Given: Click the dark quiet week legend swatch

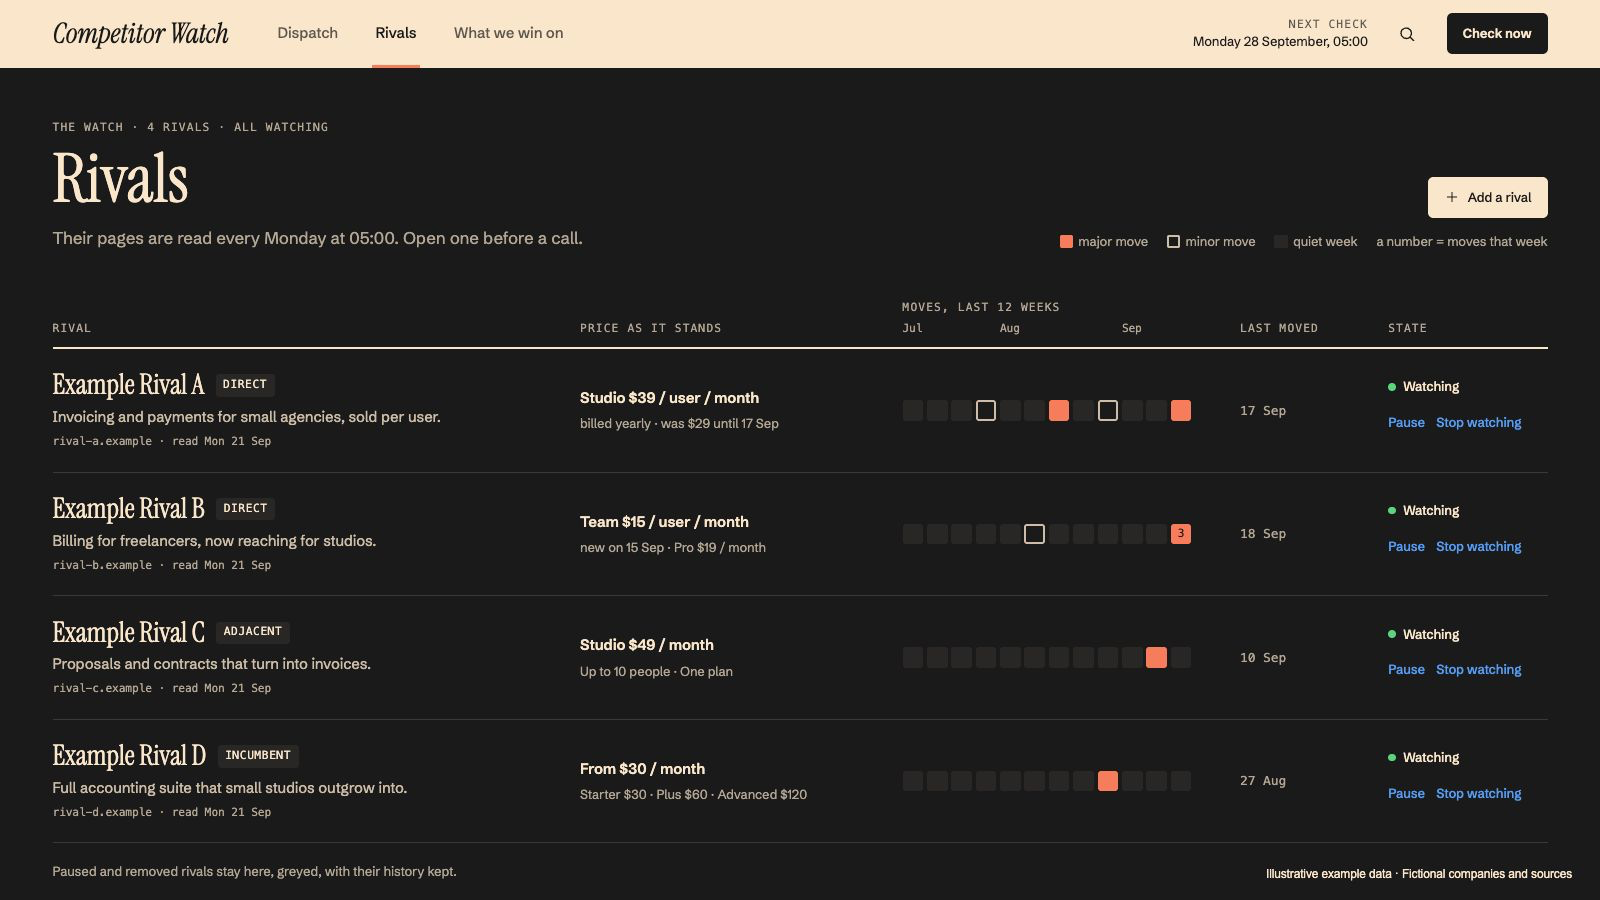Looking at the screenshot, I should [x=1281, y=242].
